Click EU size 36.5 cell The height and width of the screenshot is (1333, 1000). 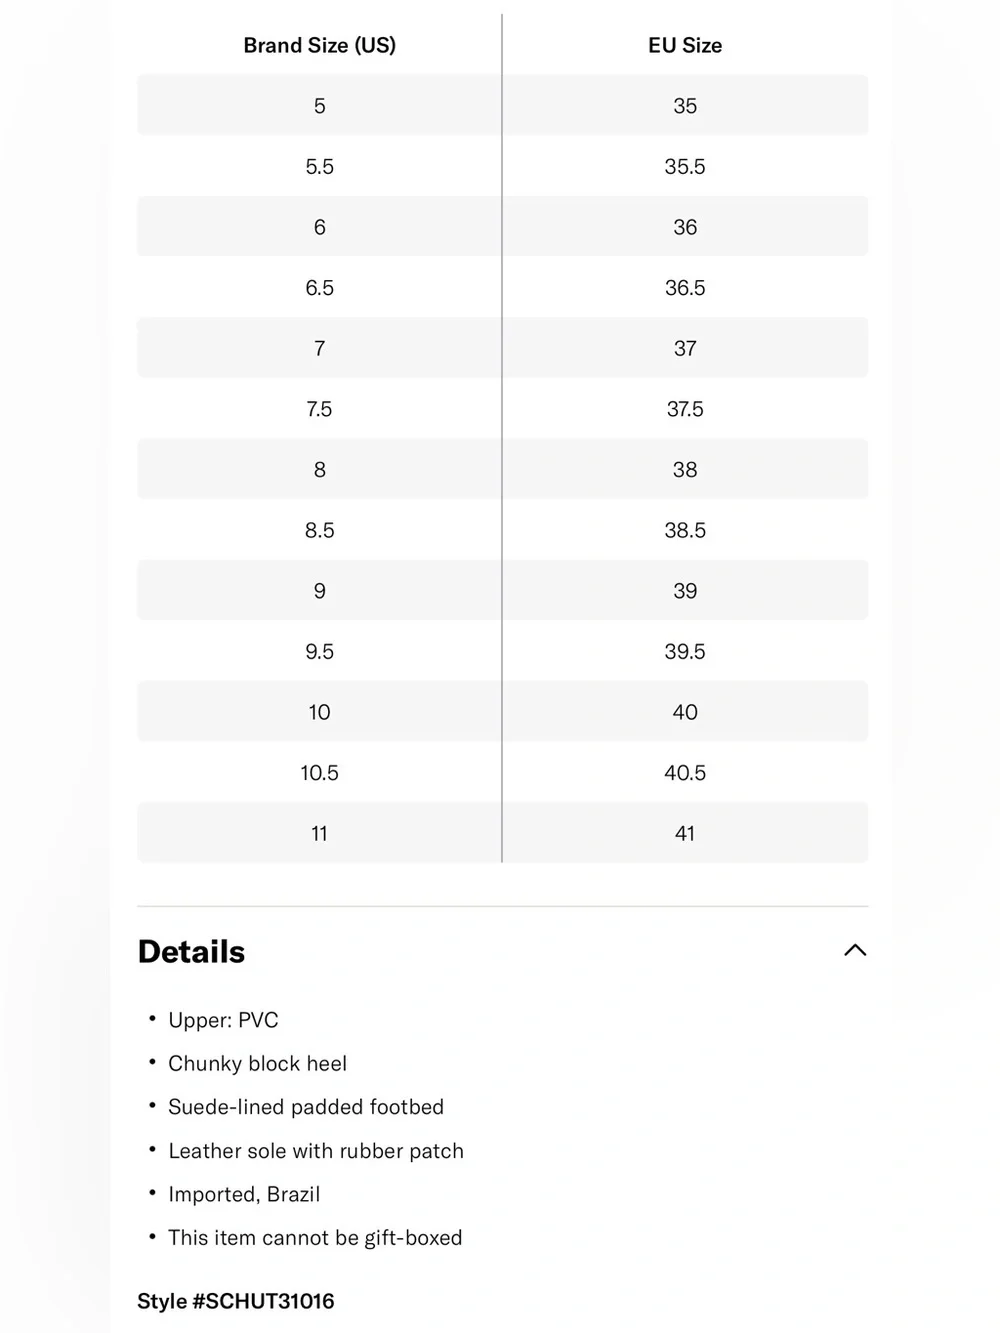coord(685,288)
